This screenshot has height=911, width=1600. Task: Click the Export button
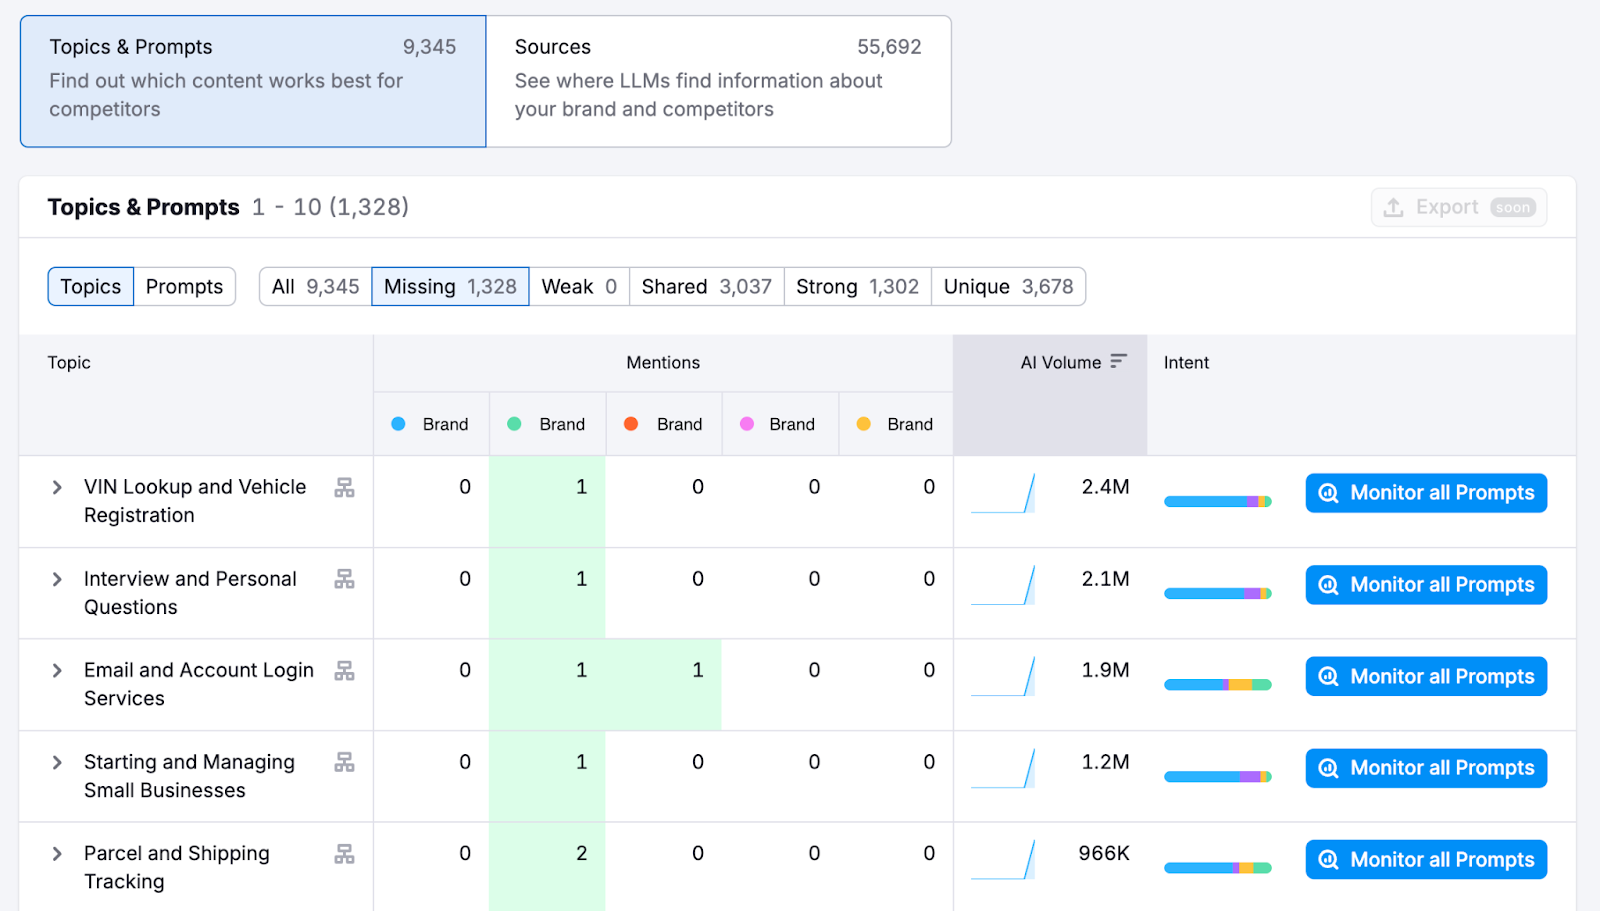(1458, 208)
